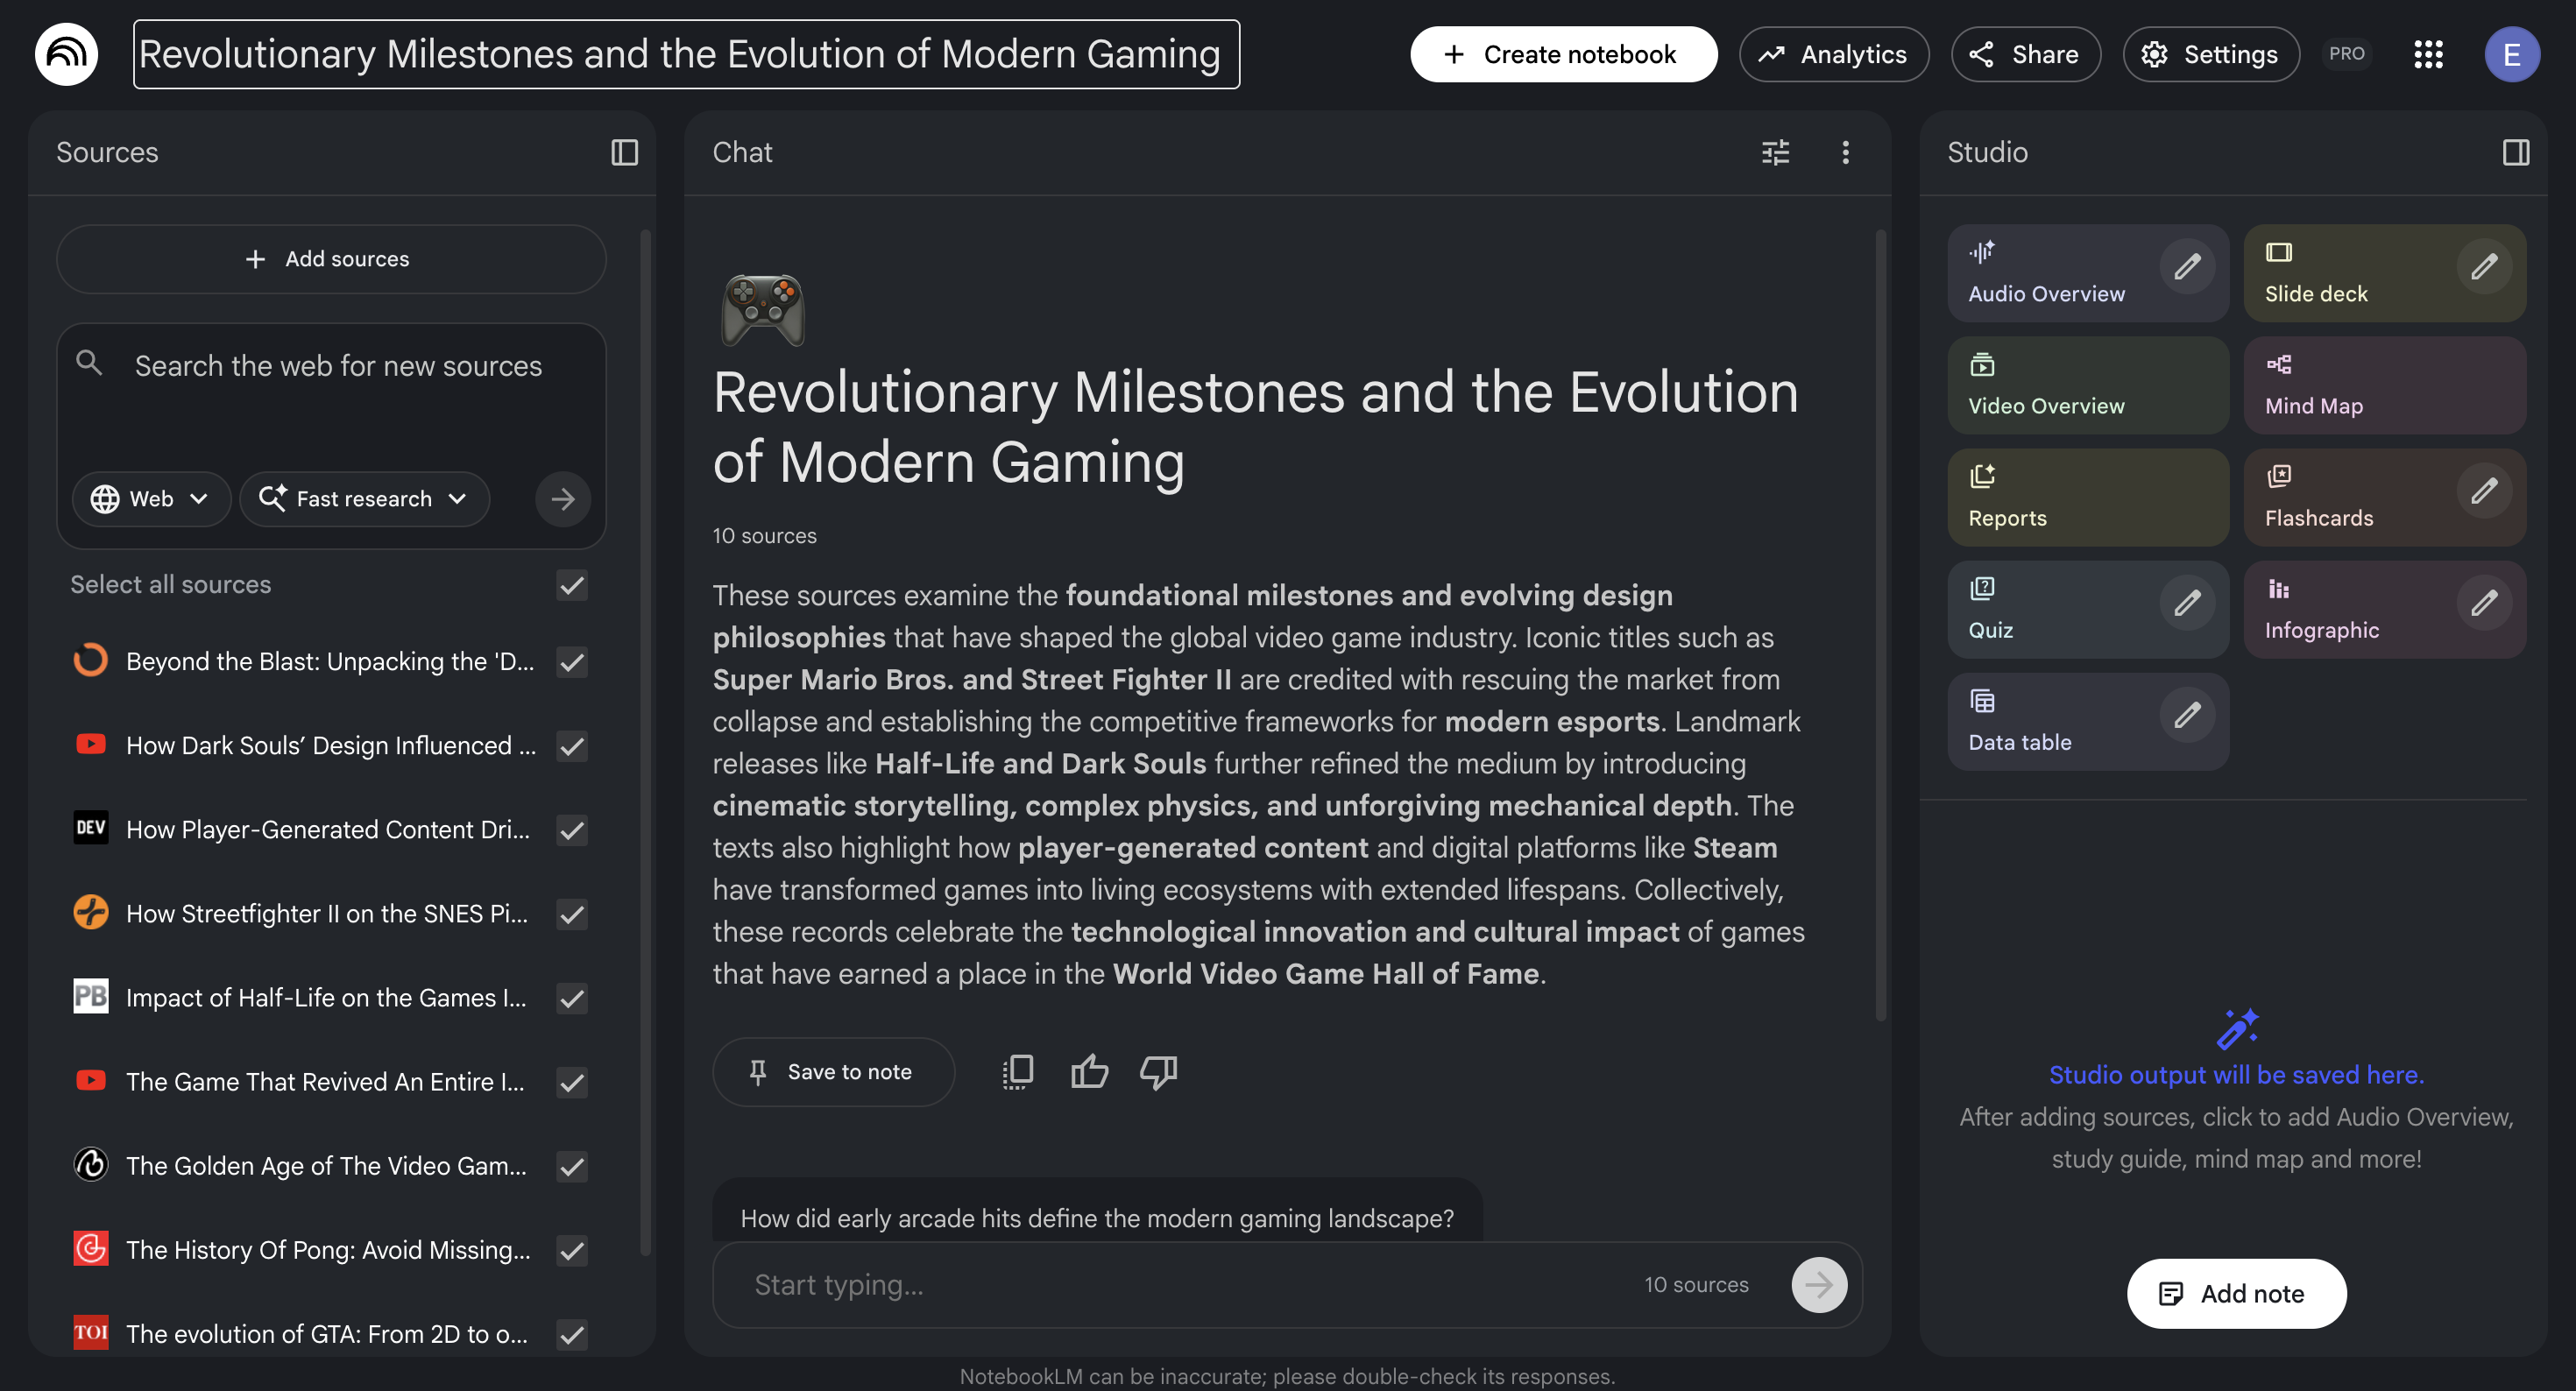Collapse the Studio panel
This screenshot has width=2576, height=1391.
pos(2515,152)
